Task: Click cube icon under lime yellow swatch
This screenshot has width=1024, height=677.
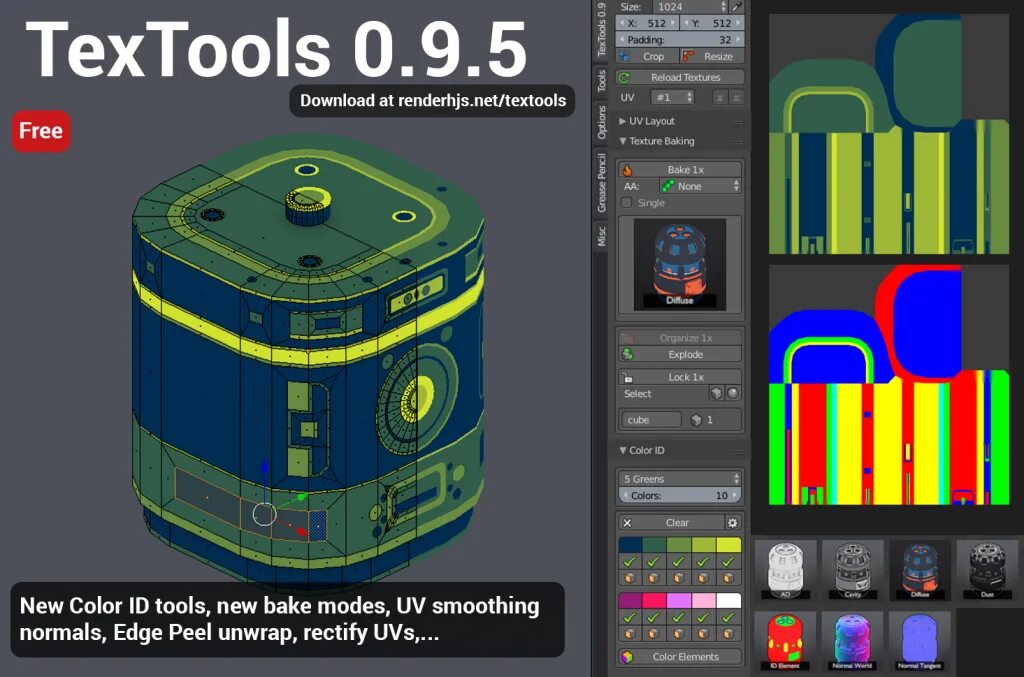Action: [728, 578]
